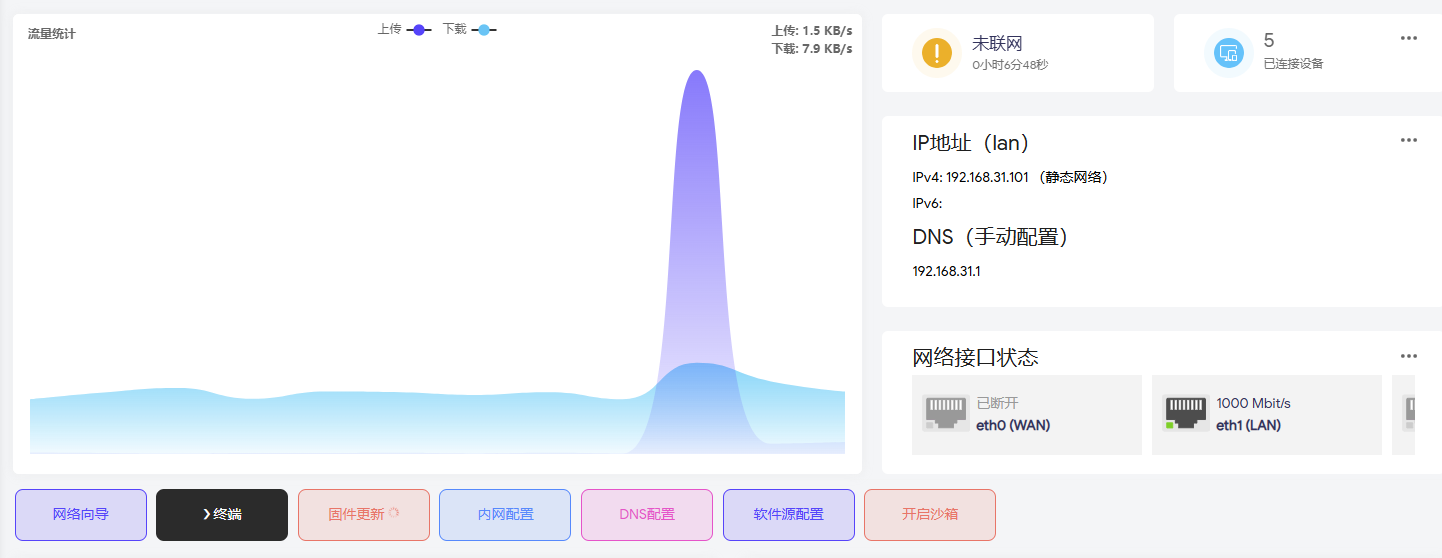Click the 内网配置 button
This screenshot has height=558, width=1442.
505,515
